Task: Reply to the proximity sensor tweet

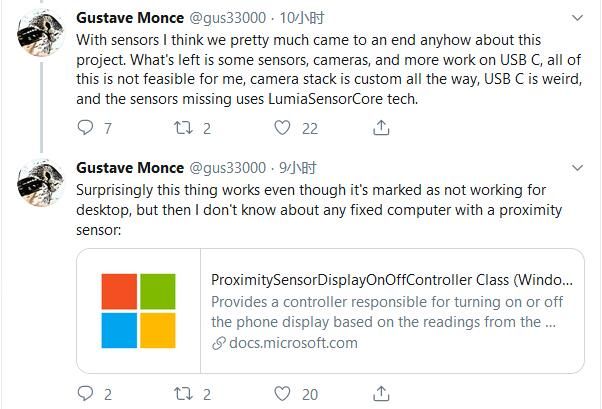Action: click(x=85, y=394)
